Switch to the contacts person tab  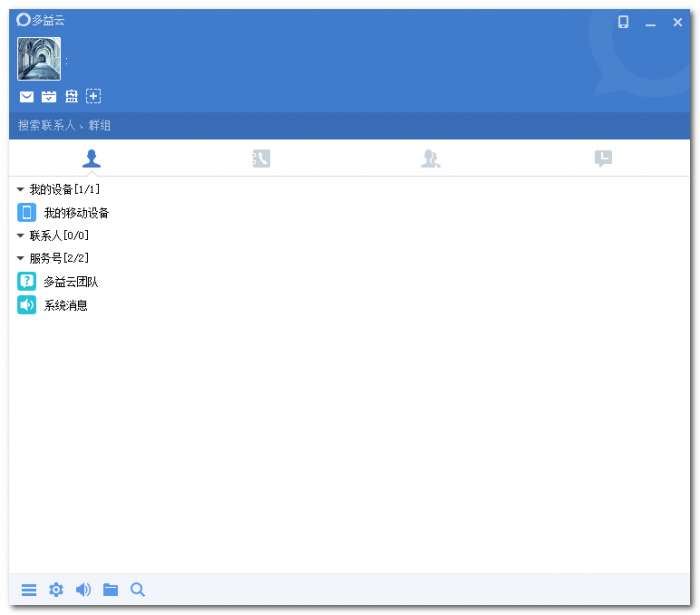tap(92, 158)
